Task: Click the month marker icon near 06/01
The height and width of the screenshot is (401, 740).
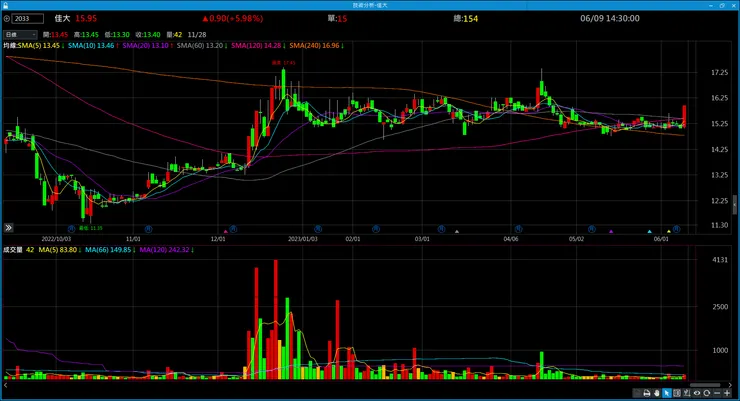Action: [676, 229]
